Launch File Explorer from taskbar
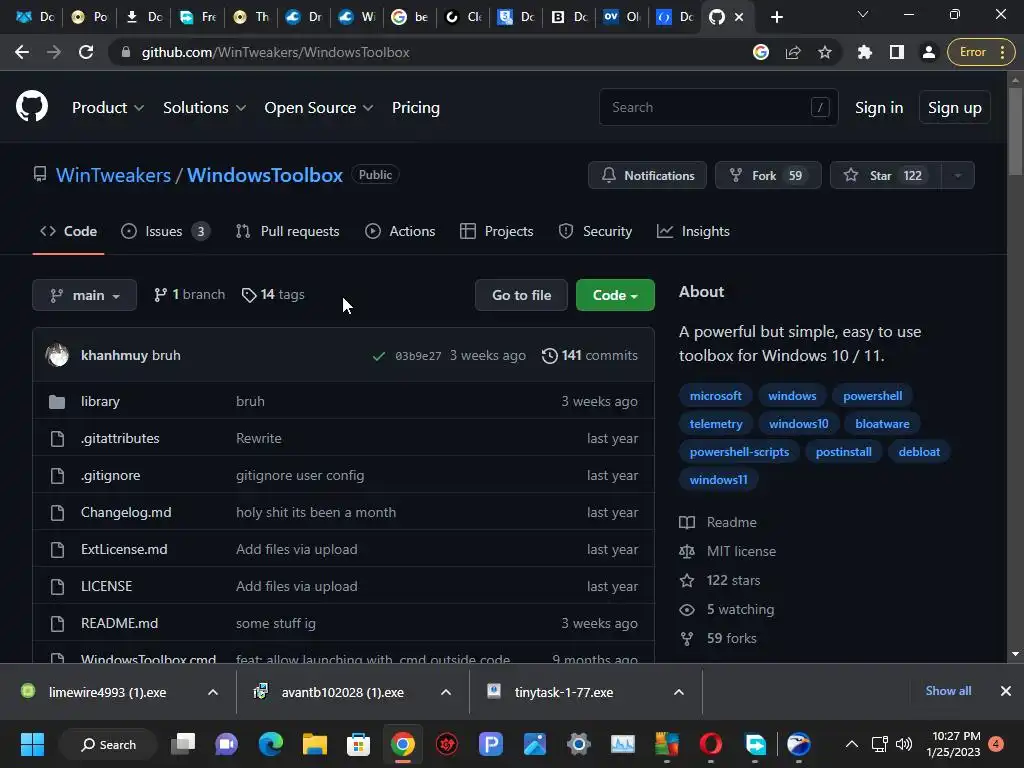The height and width of the screenshot is (768, 1024). pyautogui.click(x=314, y=744)
